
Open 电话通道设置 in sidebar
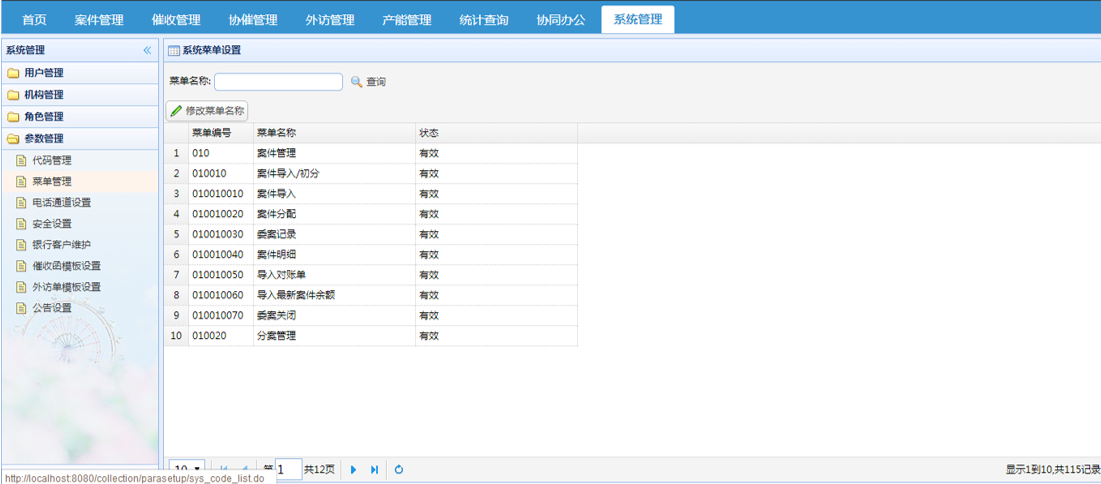pyautogui.click(x=61, y=202)
